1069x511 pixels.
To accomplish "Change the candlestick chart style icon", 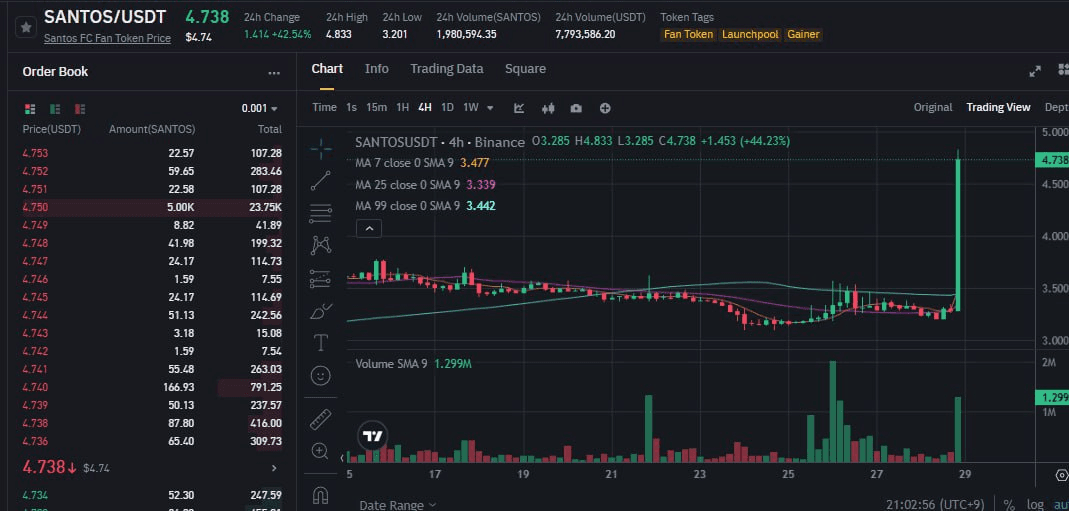I will (547, 108).
